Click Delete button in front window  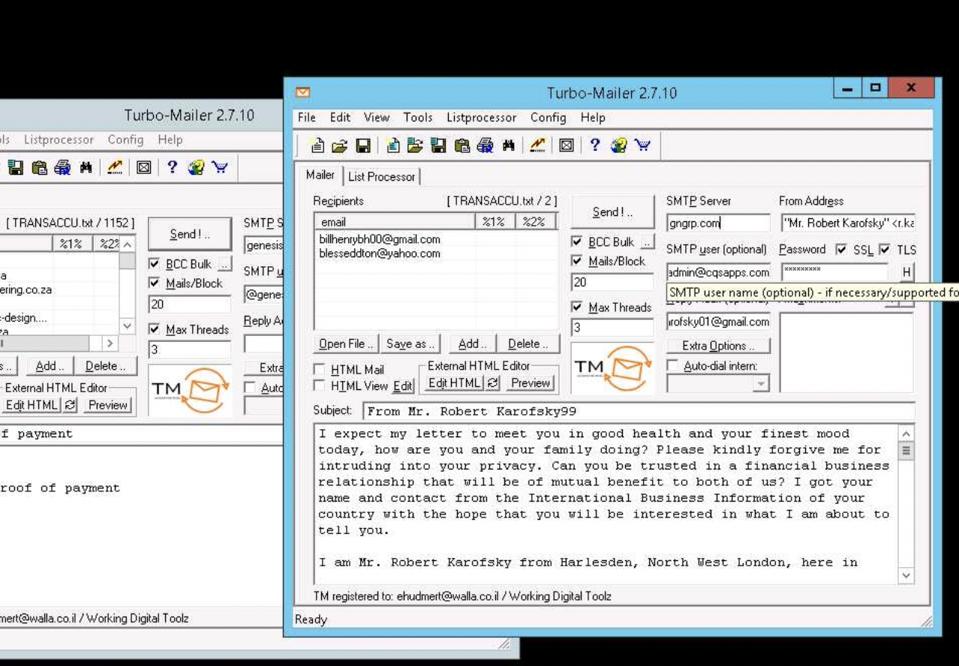(528, 344)
